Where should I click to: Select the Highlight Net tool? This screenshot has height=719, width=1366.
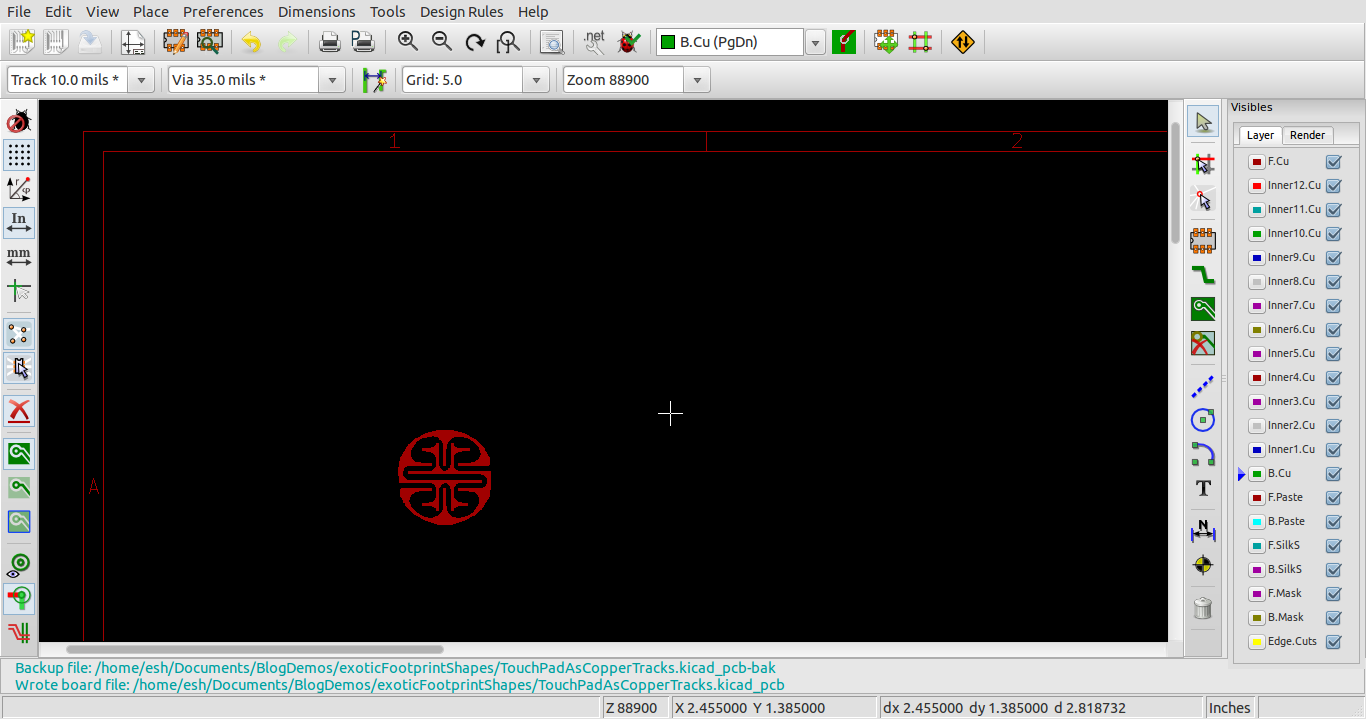coord(1203,162)
